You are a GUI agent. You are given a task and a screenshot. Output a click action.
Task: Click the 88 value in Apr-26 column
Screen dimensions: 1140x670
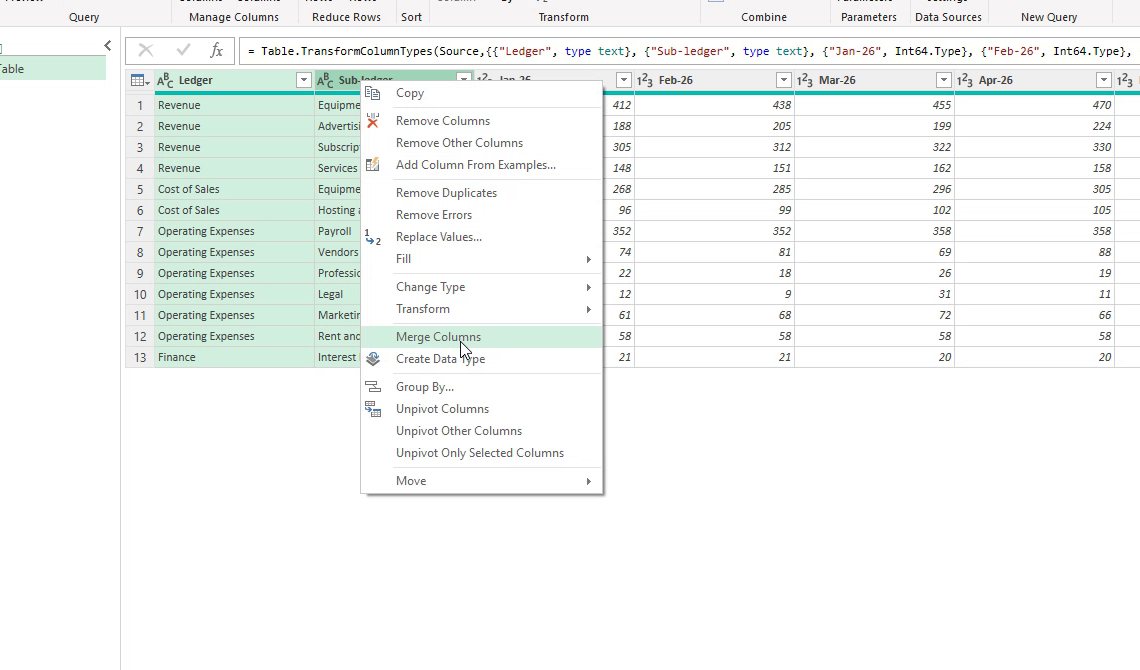[x=1034, y=252]
